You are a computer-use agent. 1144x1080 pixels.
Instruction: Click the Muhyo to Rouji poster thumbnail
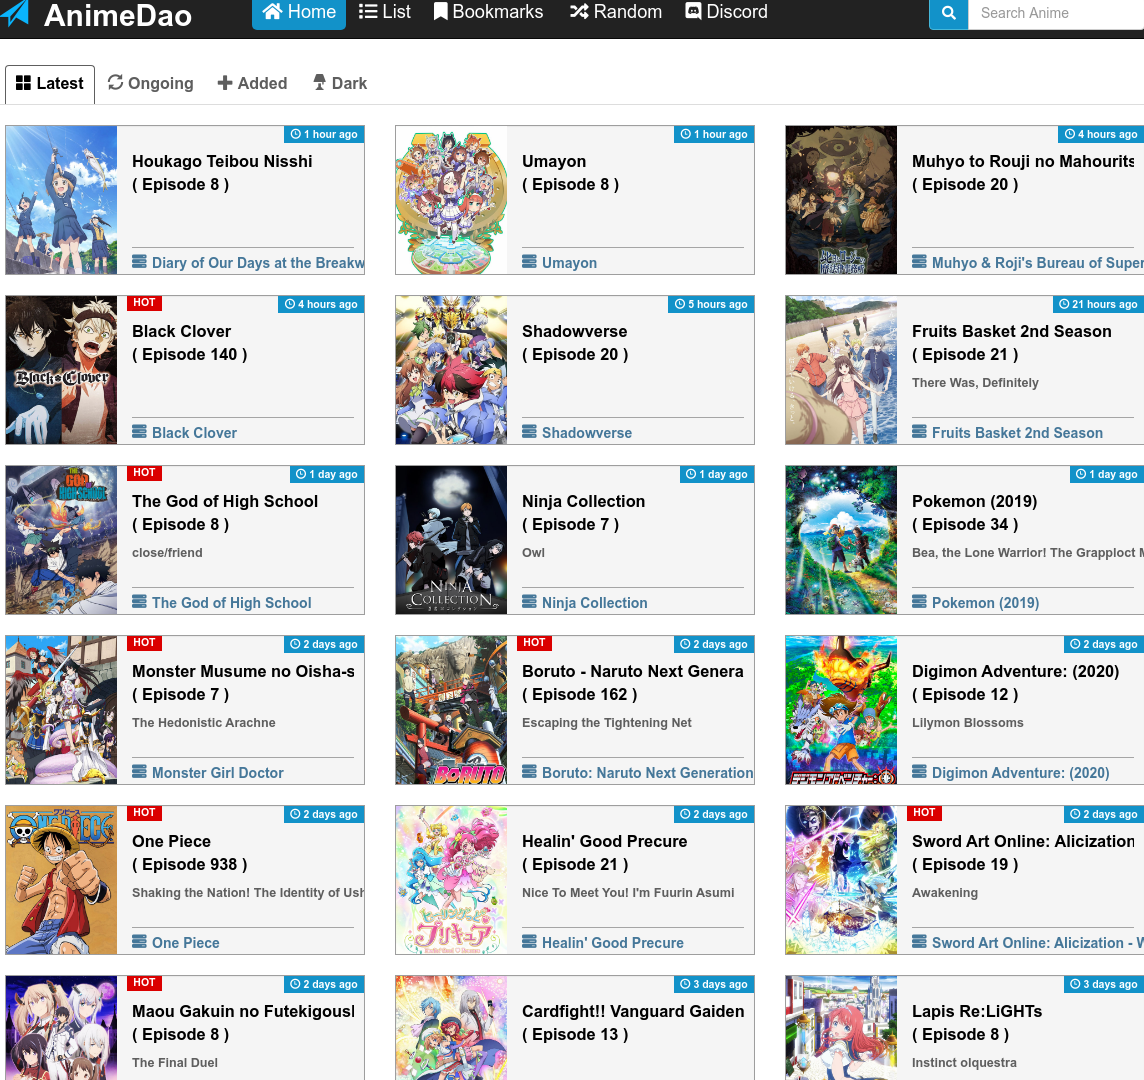tap(841, 200)
